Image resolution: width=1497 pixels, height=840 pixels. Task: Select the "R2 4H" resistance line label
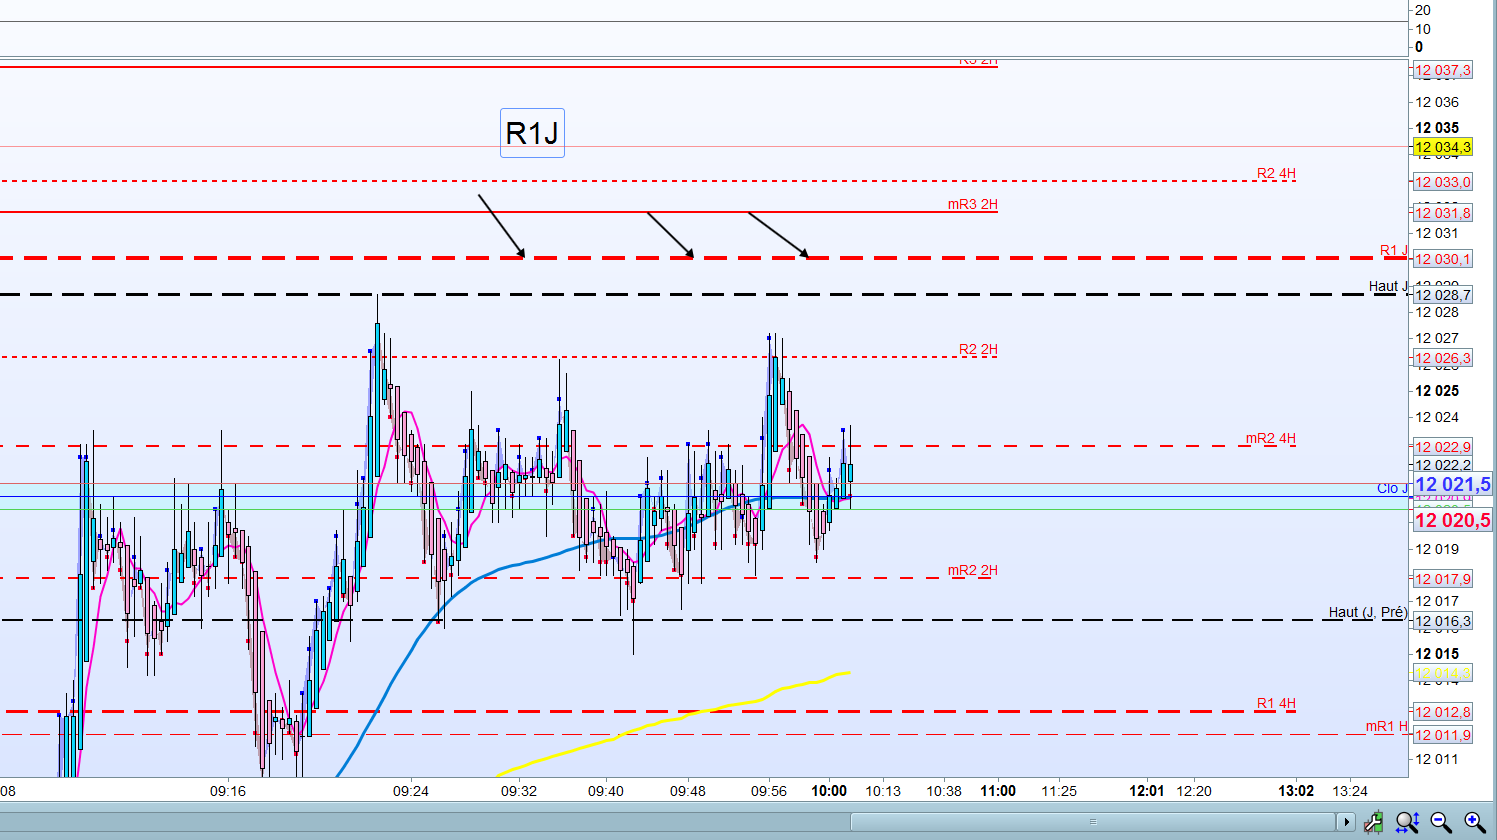pos(1276,174)
